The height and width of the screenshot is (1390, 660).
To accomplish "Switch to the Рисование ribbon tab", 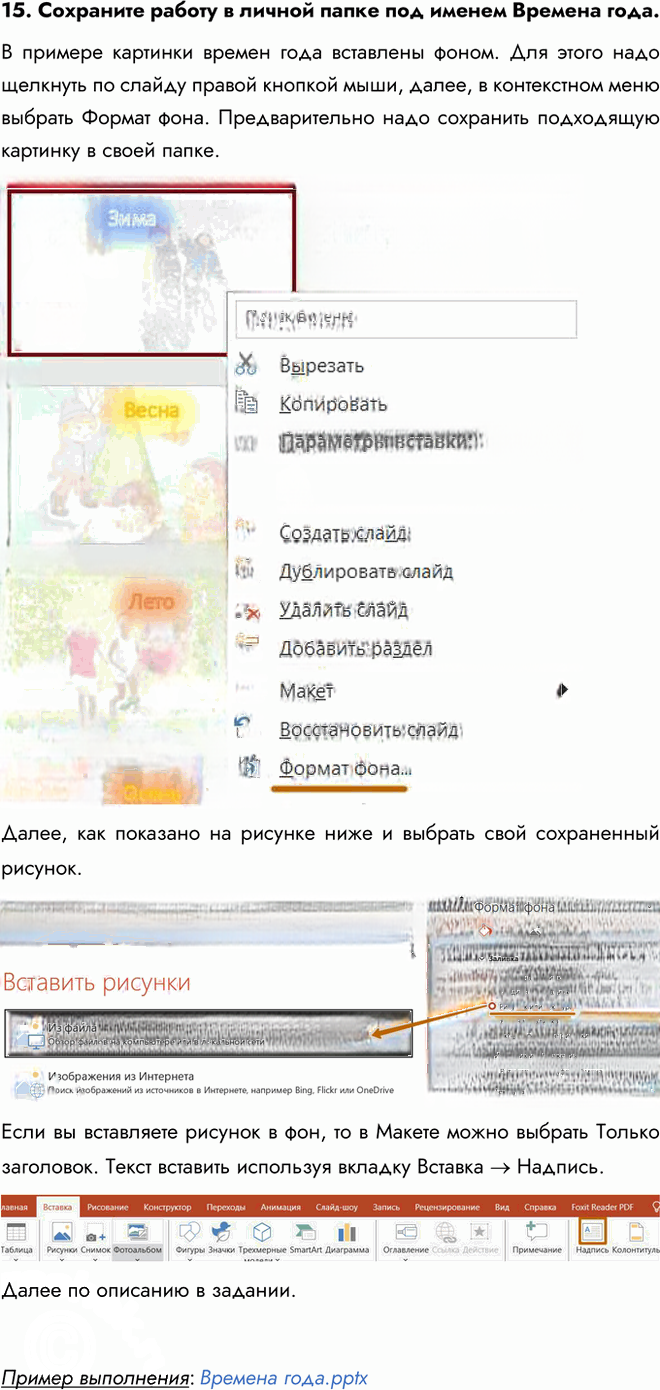I will point(107,1206).
